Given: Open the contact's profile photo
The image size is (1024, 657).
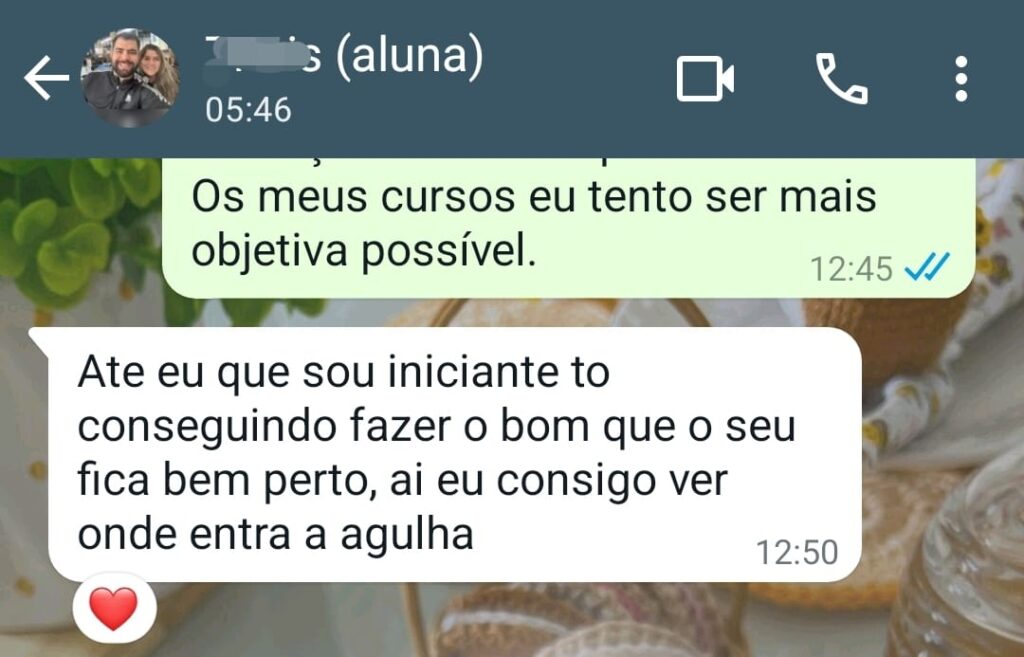Looking at the screenshot, I should [x=129, y=78].
